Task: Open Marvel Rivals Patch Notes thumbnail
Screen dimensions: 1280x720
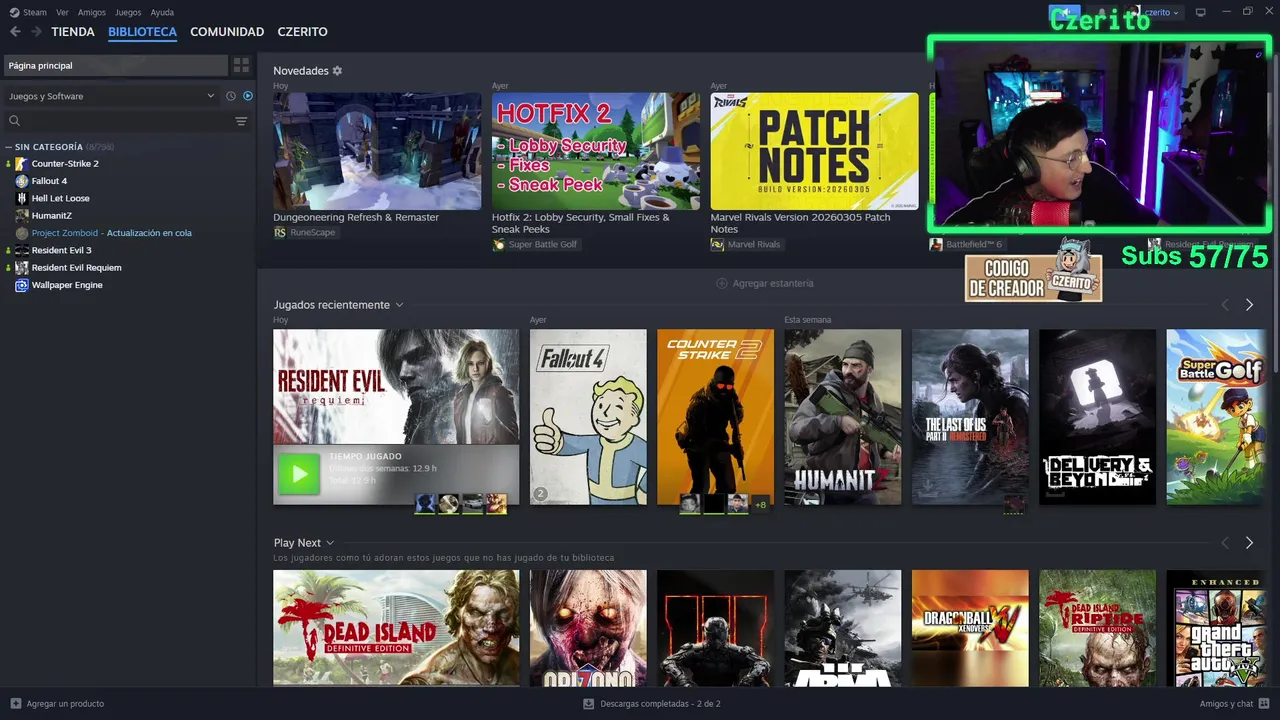Action: 814,151
